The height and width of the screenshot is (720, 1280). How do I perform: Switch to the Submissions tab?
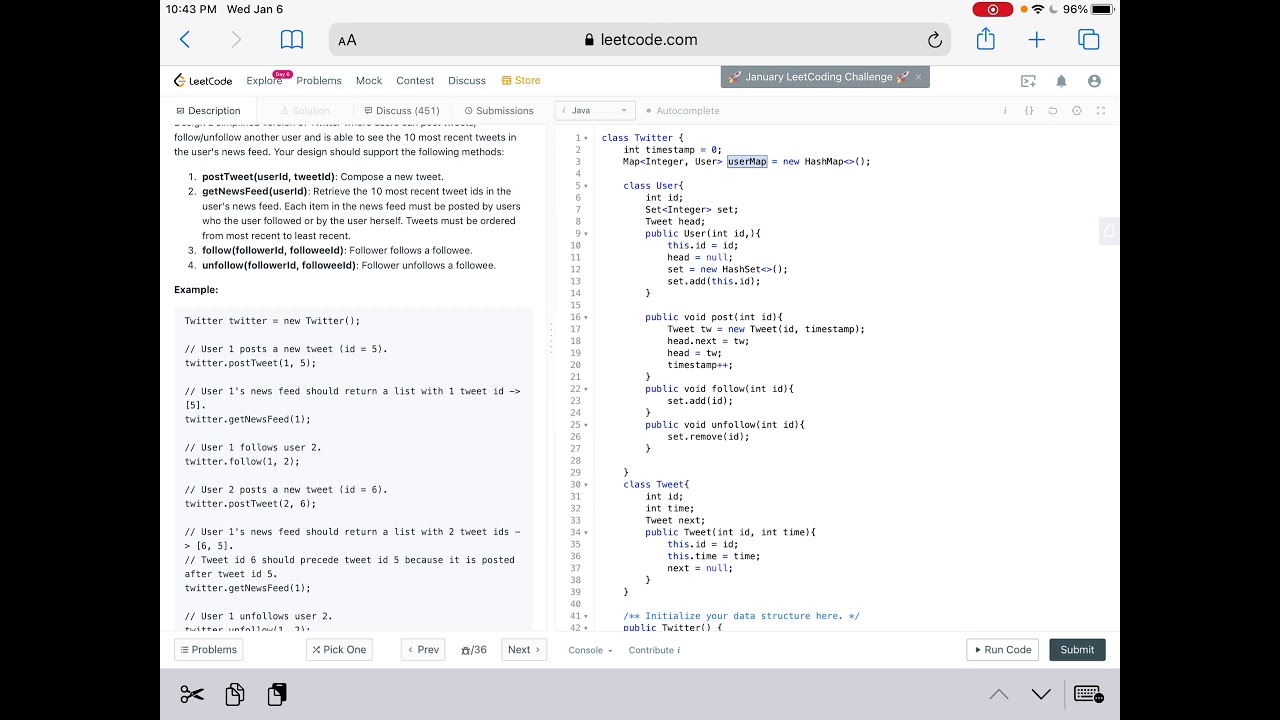tap(499, 111)
